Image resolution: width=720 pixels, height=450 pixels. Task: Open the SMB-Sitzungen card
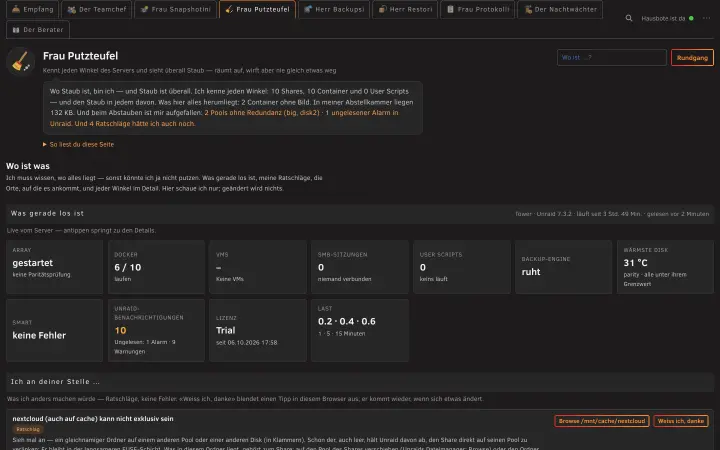[360, 267]
